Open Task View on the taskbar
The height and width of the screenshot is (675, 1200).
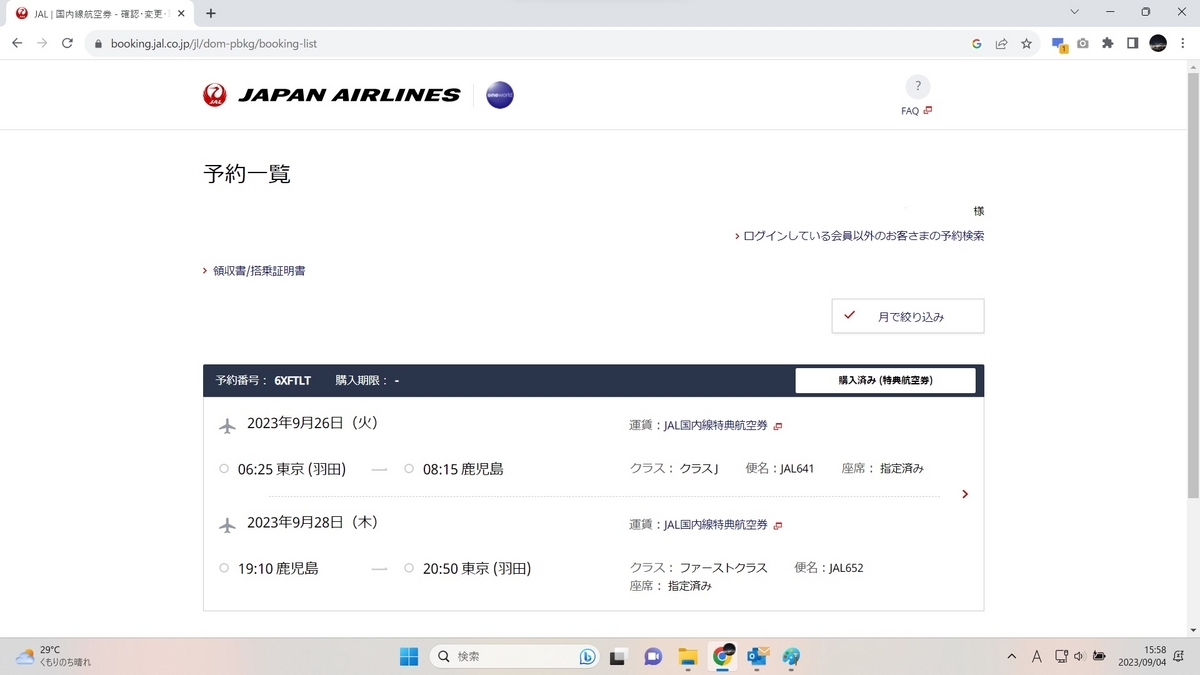point(618,657)
